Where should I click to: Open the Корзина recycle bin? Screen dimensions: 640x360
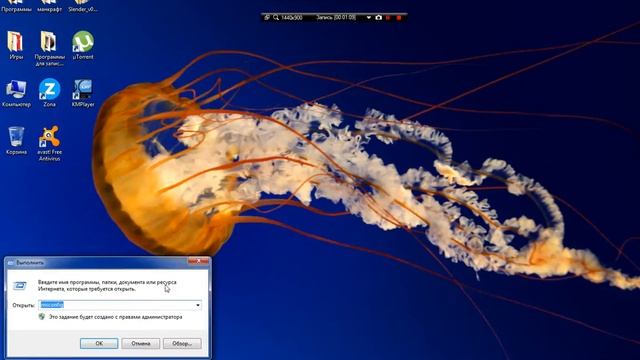point(16,141)
